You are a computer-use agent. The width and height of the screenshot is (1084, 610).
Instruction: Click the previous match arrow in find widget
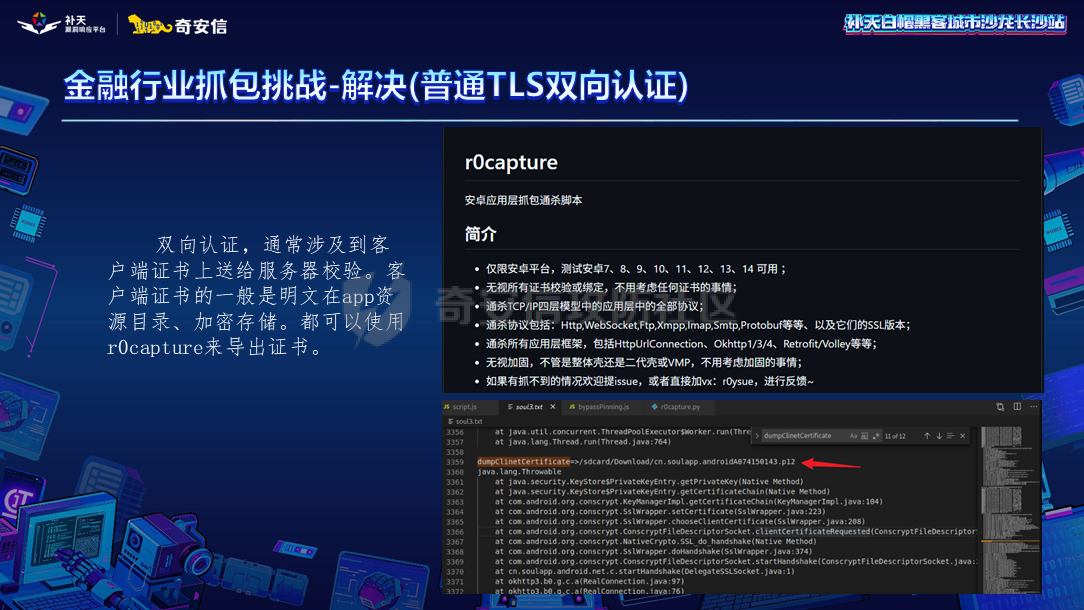[x=927, y=436]
